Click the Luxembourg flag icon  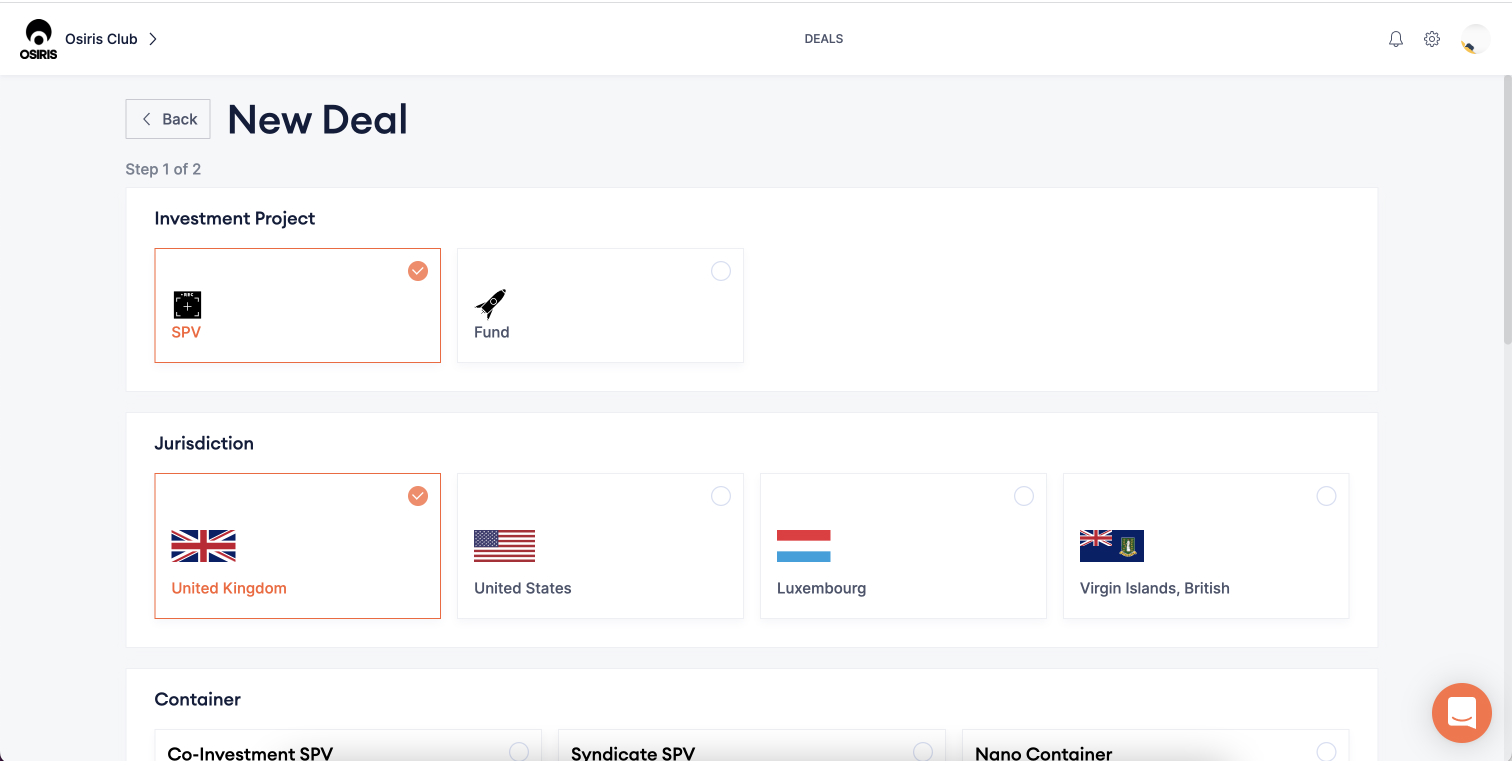coord(803,546)
